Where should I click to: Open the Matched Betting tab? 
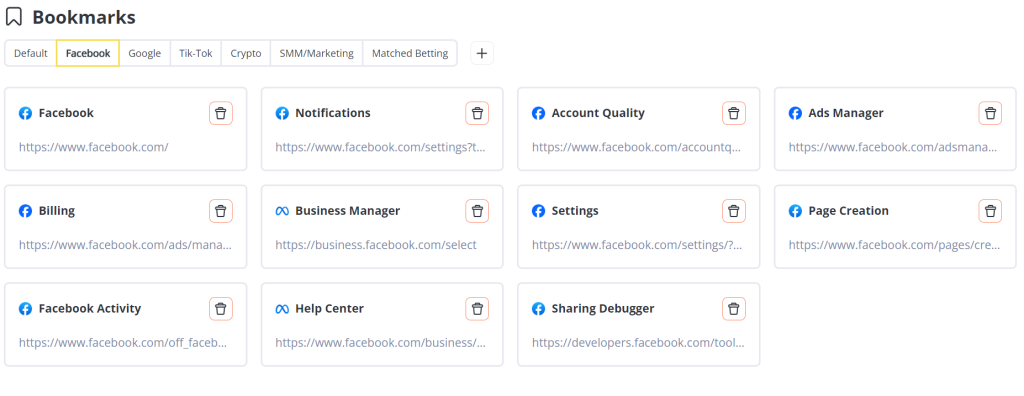[x=410, y=54]
